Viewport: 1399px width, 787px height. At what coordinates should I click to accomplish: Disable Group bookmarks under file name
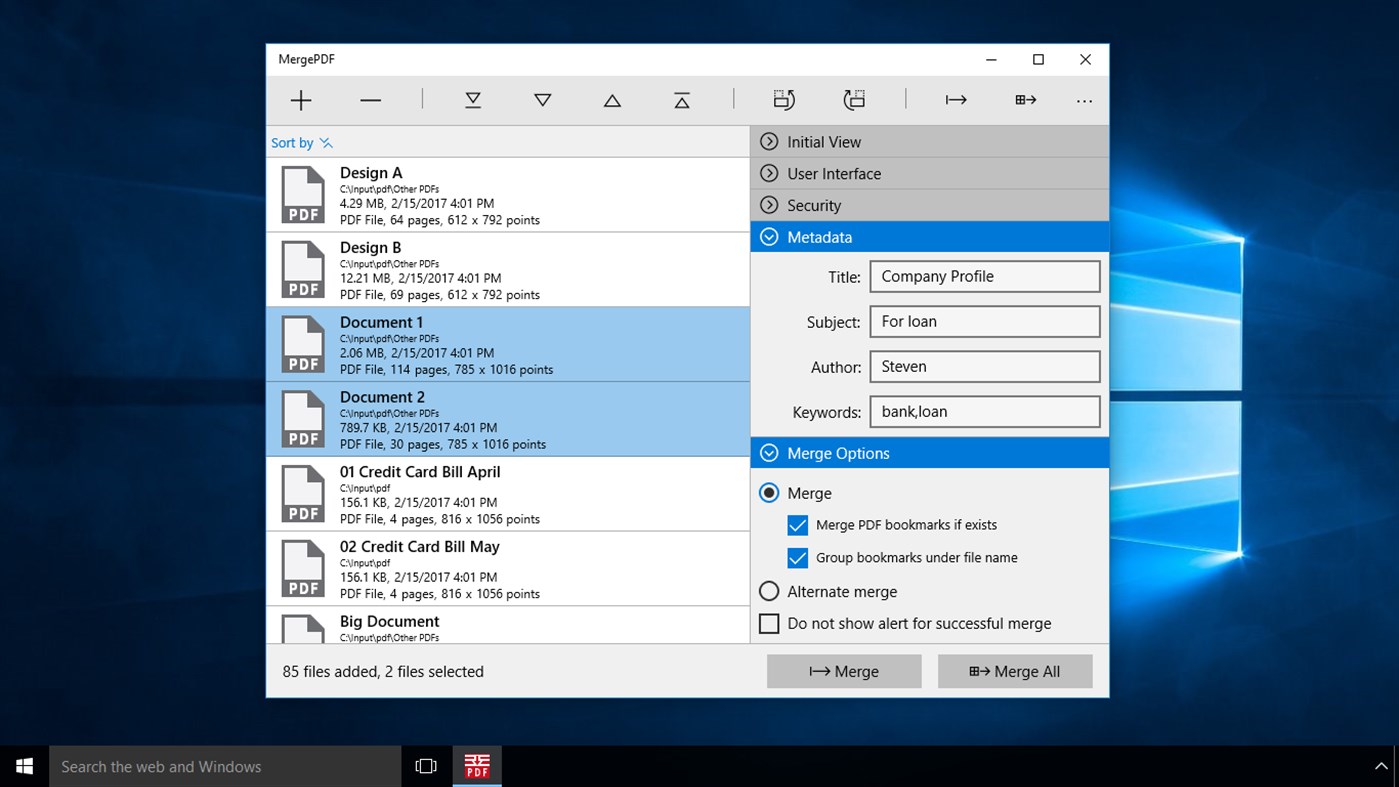(797, 557)
